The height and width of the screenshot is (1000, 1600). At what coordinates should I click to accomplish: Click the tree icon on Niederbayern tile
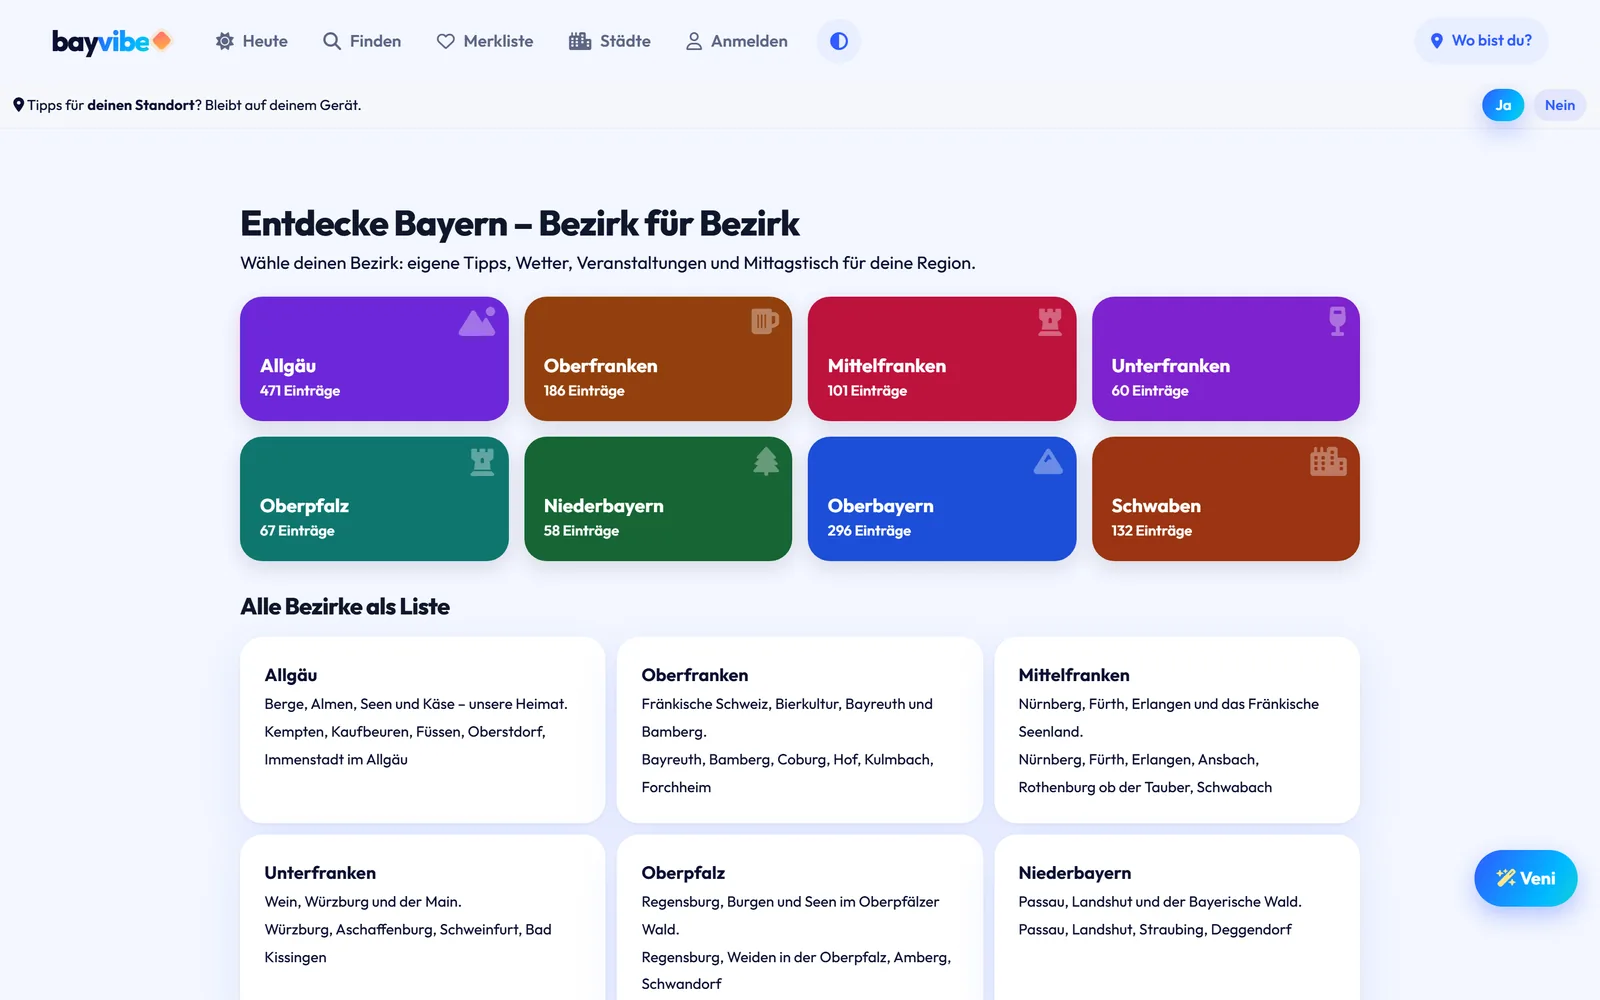[766, 461]
